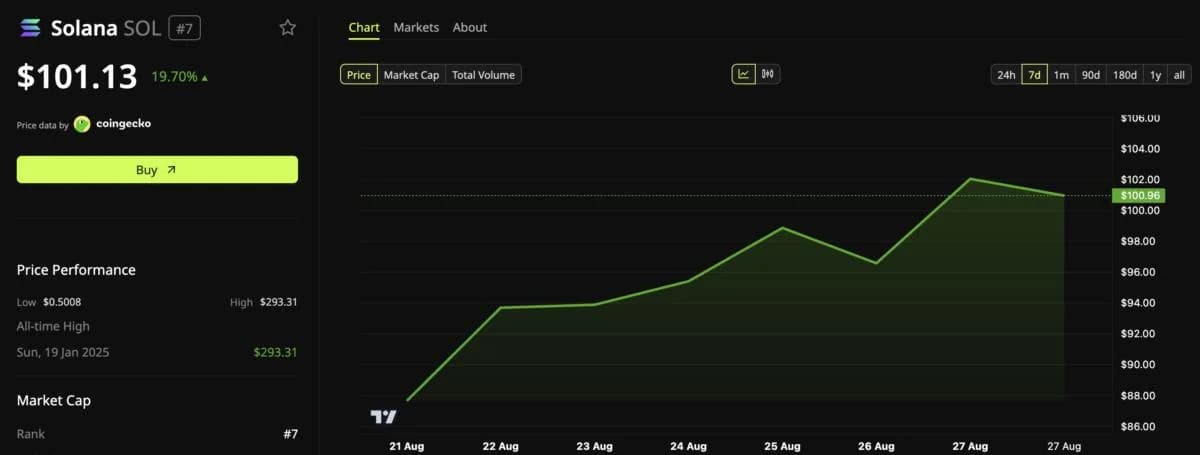Click the All-time High label
Viewport: 1200px width, 455px height.
pos(53,326)
